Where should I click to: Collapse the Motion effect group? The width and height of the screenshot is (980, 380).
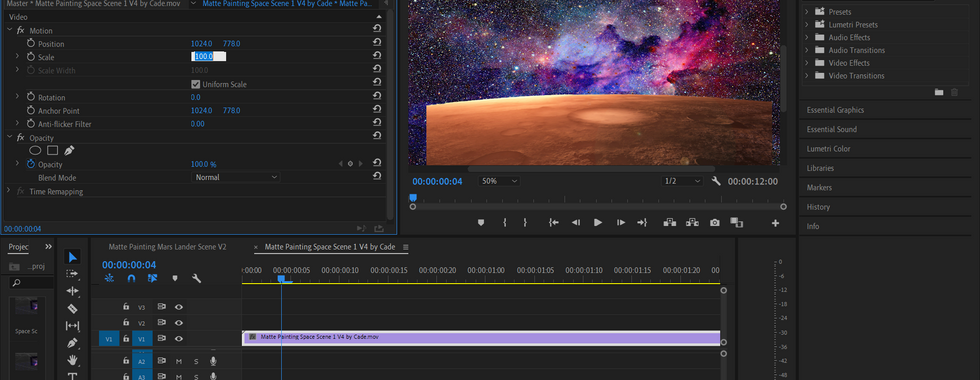click(x=9, y=30)
